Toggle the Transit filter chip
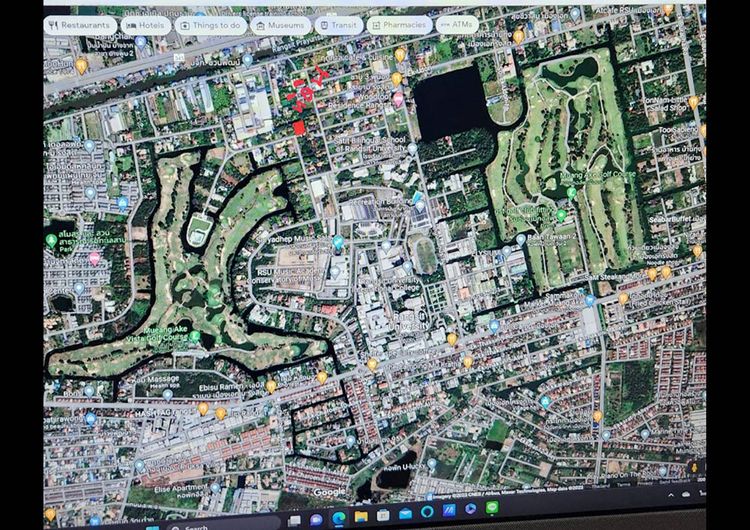The width and height of the screenshot is (750, 530). (x=339, y=25)
